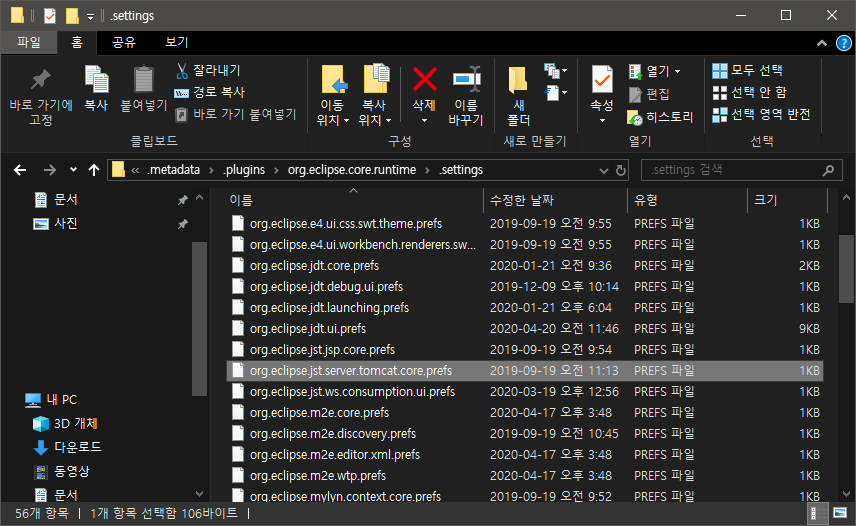This screenshot has width=856, height=526.
Task: Select 잘라내기 (Cut) with scissors icon
Action: click(x=208, y=70)
